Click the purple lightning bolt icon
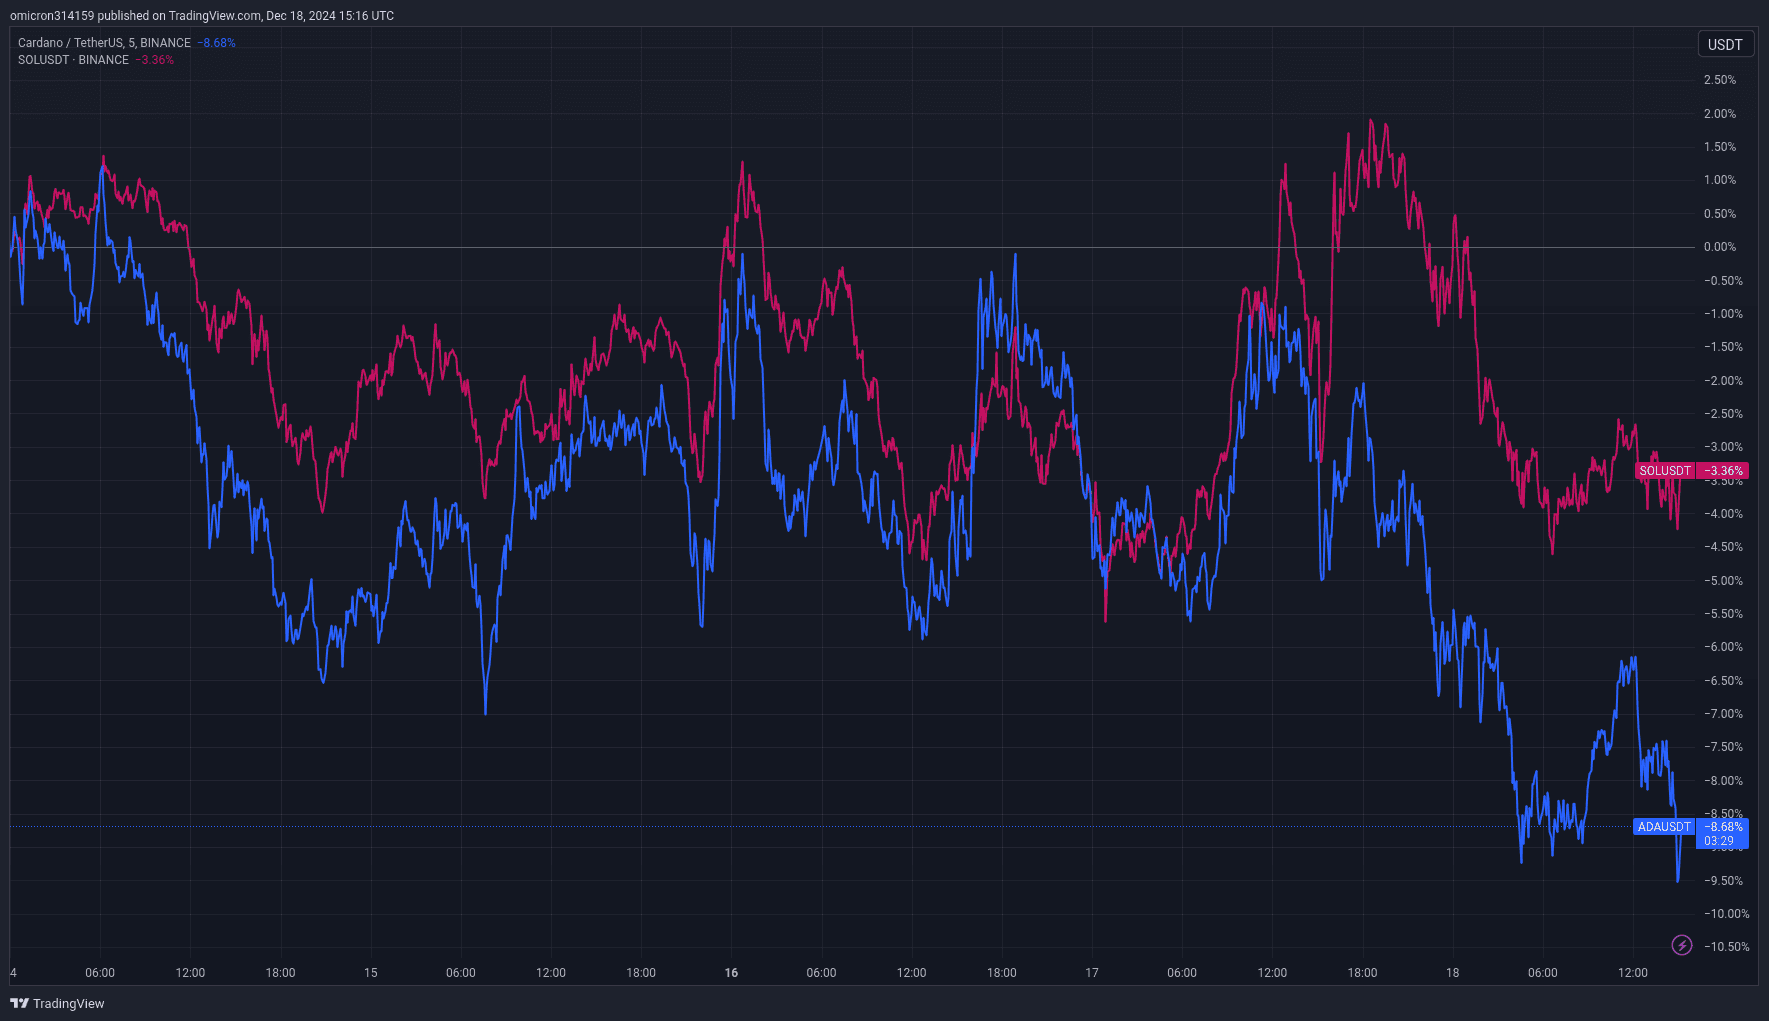The image size is (1769, 1021). [1682, 945]
